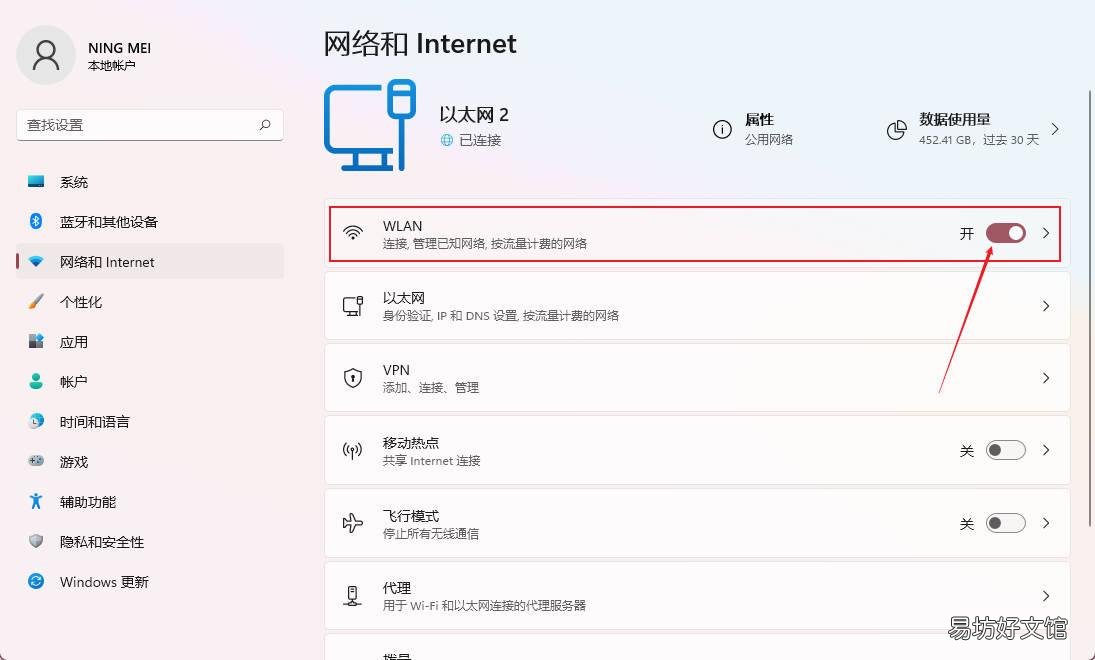Click the 系统 monitor icon in sidebar
This screenshot has height=660, width=1095.
tap(36, 182)
